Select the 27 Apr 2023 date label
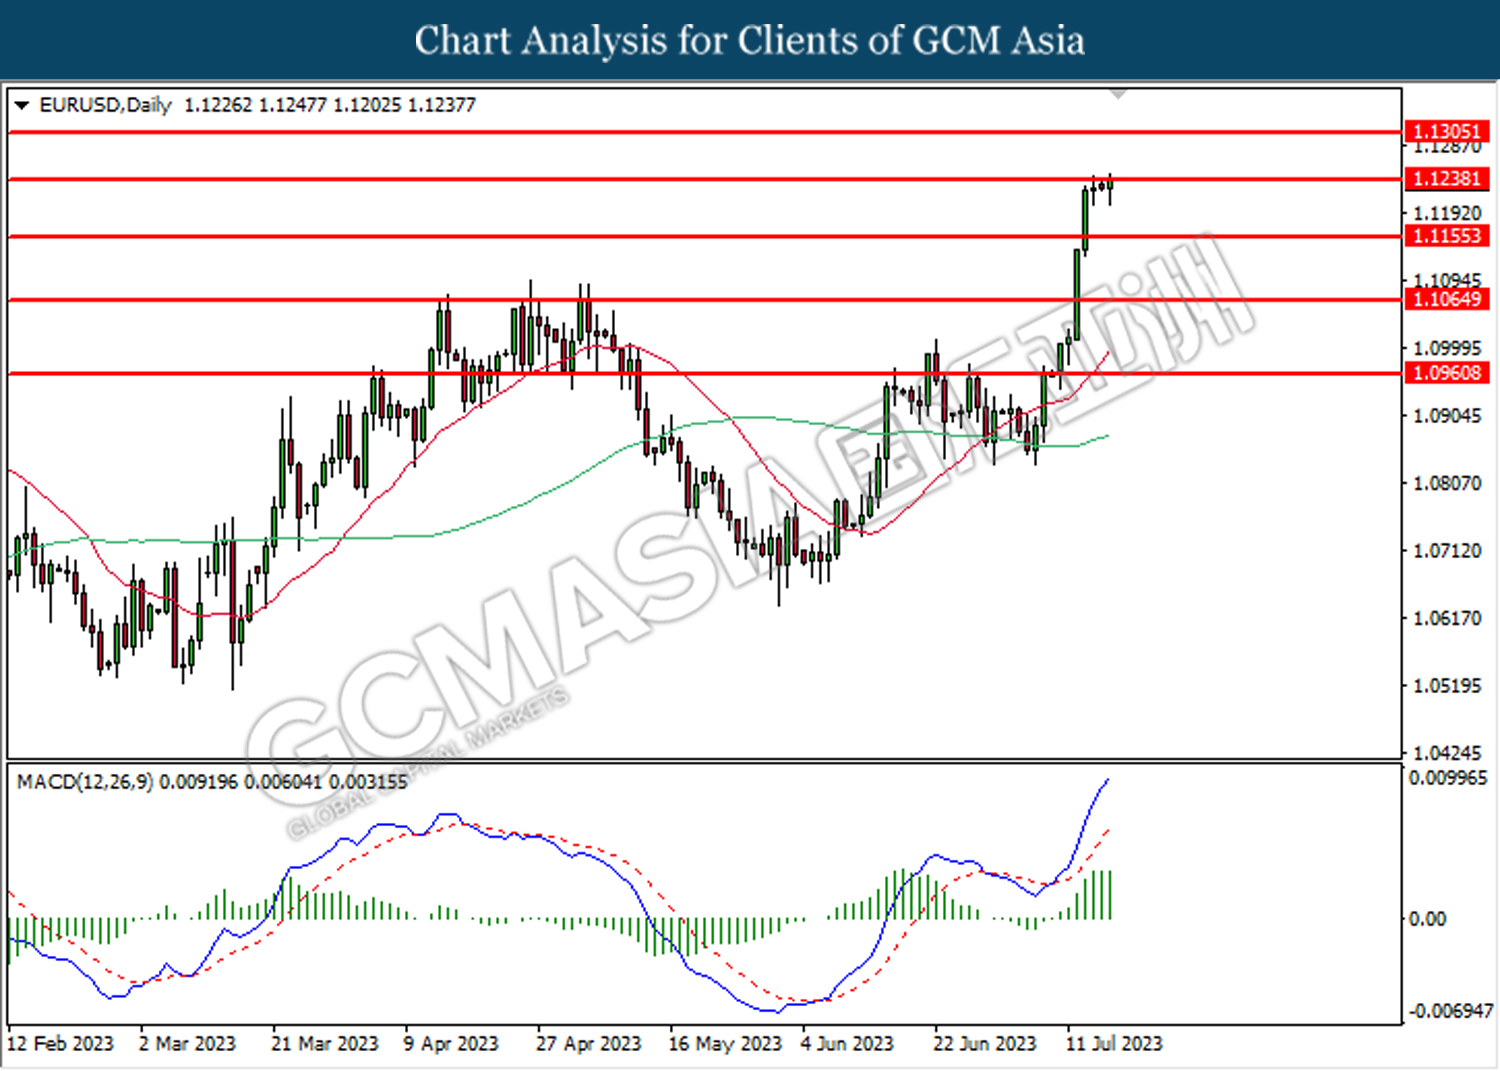Viewport: 1500px width, 1071px height. point(588,1044)
